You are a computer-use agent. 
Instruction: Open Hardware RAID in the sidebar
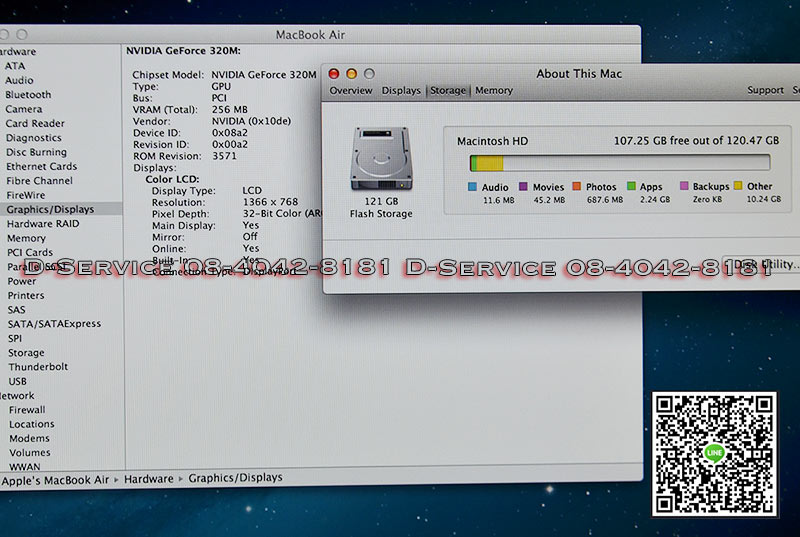click(43, 223)
